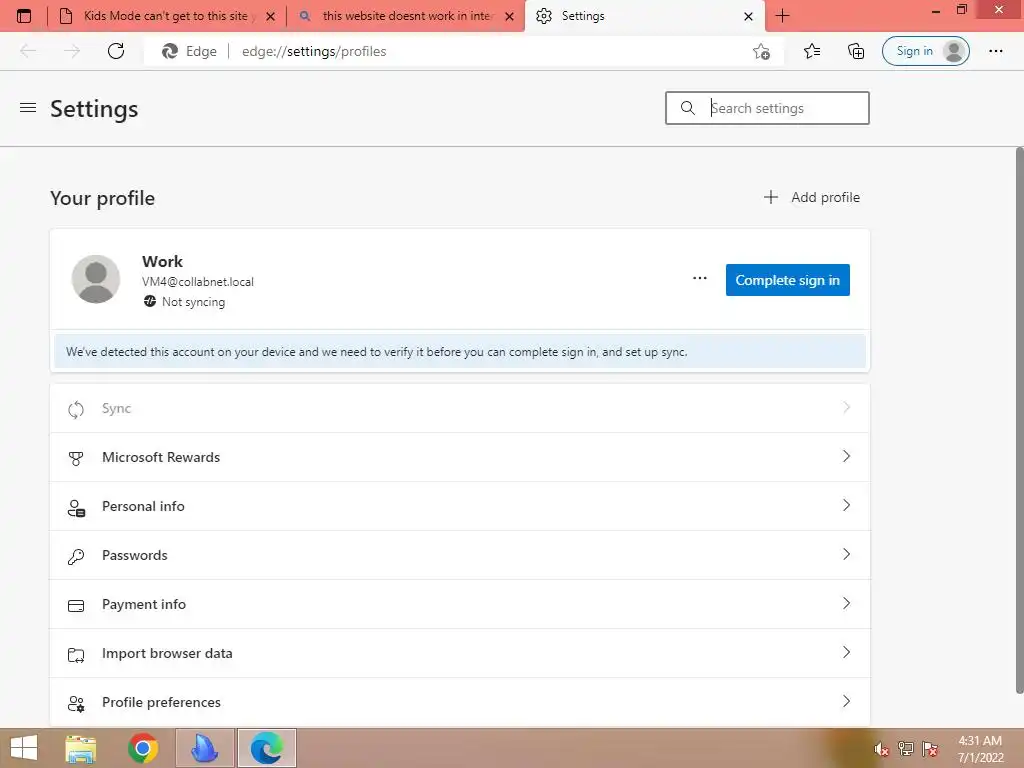Click the browser Forward arrow
The image size is (1024, 768).
tap(72, 51)
